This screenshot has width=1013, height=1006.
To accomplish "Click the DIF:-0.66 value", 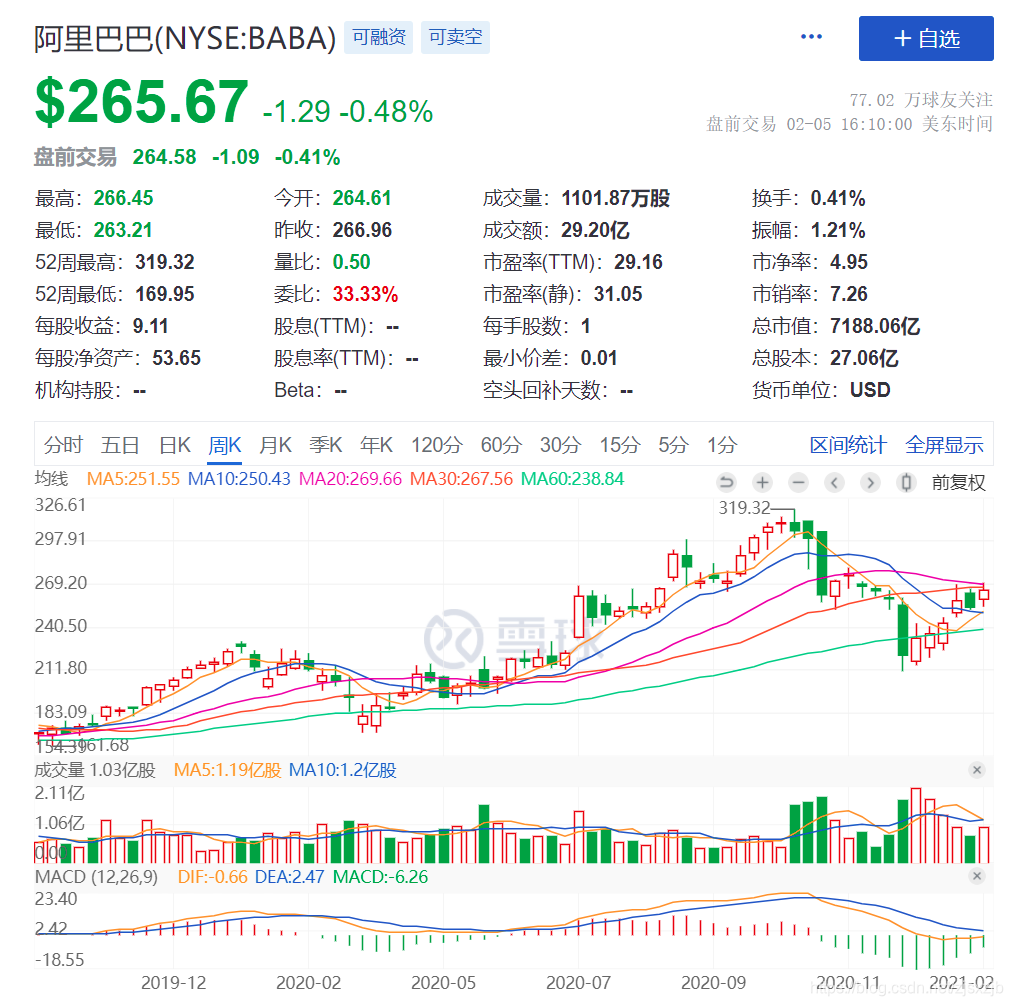I will point(213,877).
